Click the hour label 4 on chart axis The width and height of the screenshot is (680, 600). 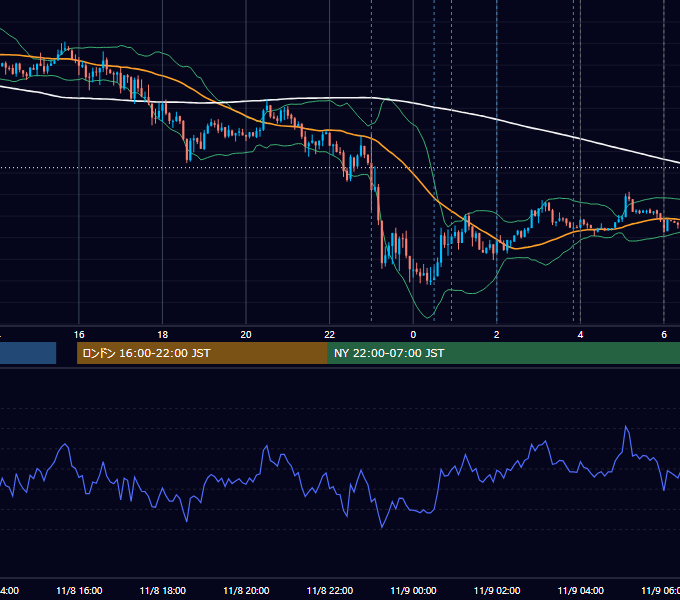click(x=580, y=335)
